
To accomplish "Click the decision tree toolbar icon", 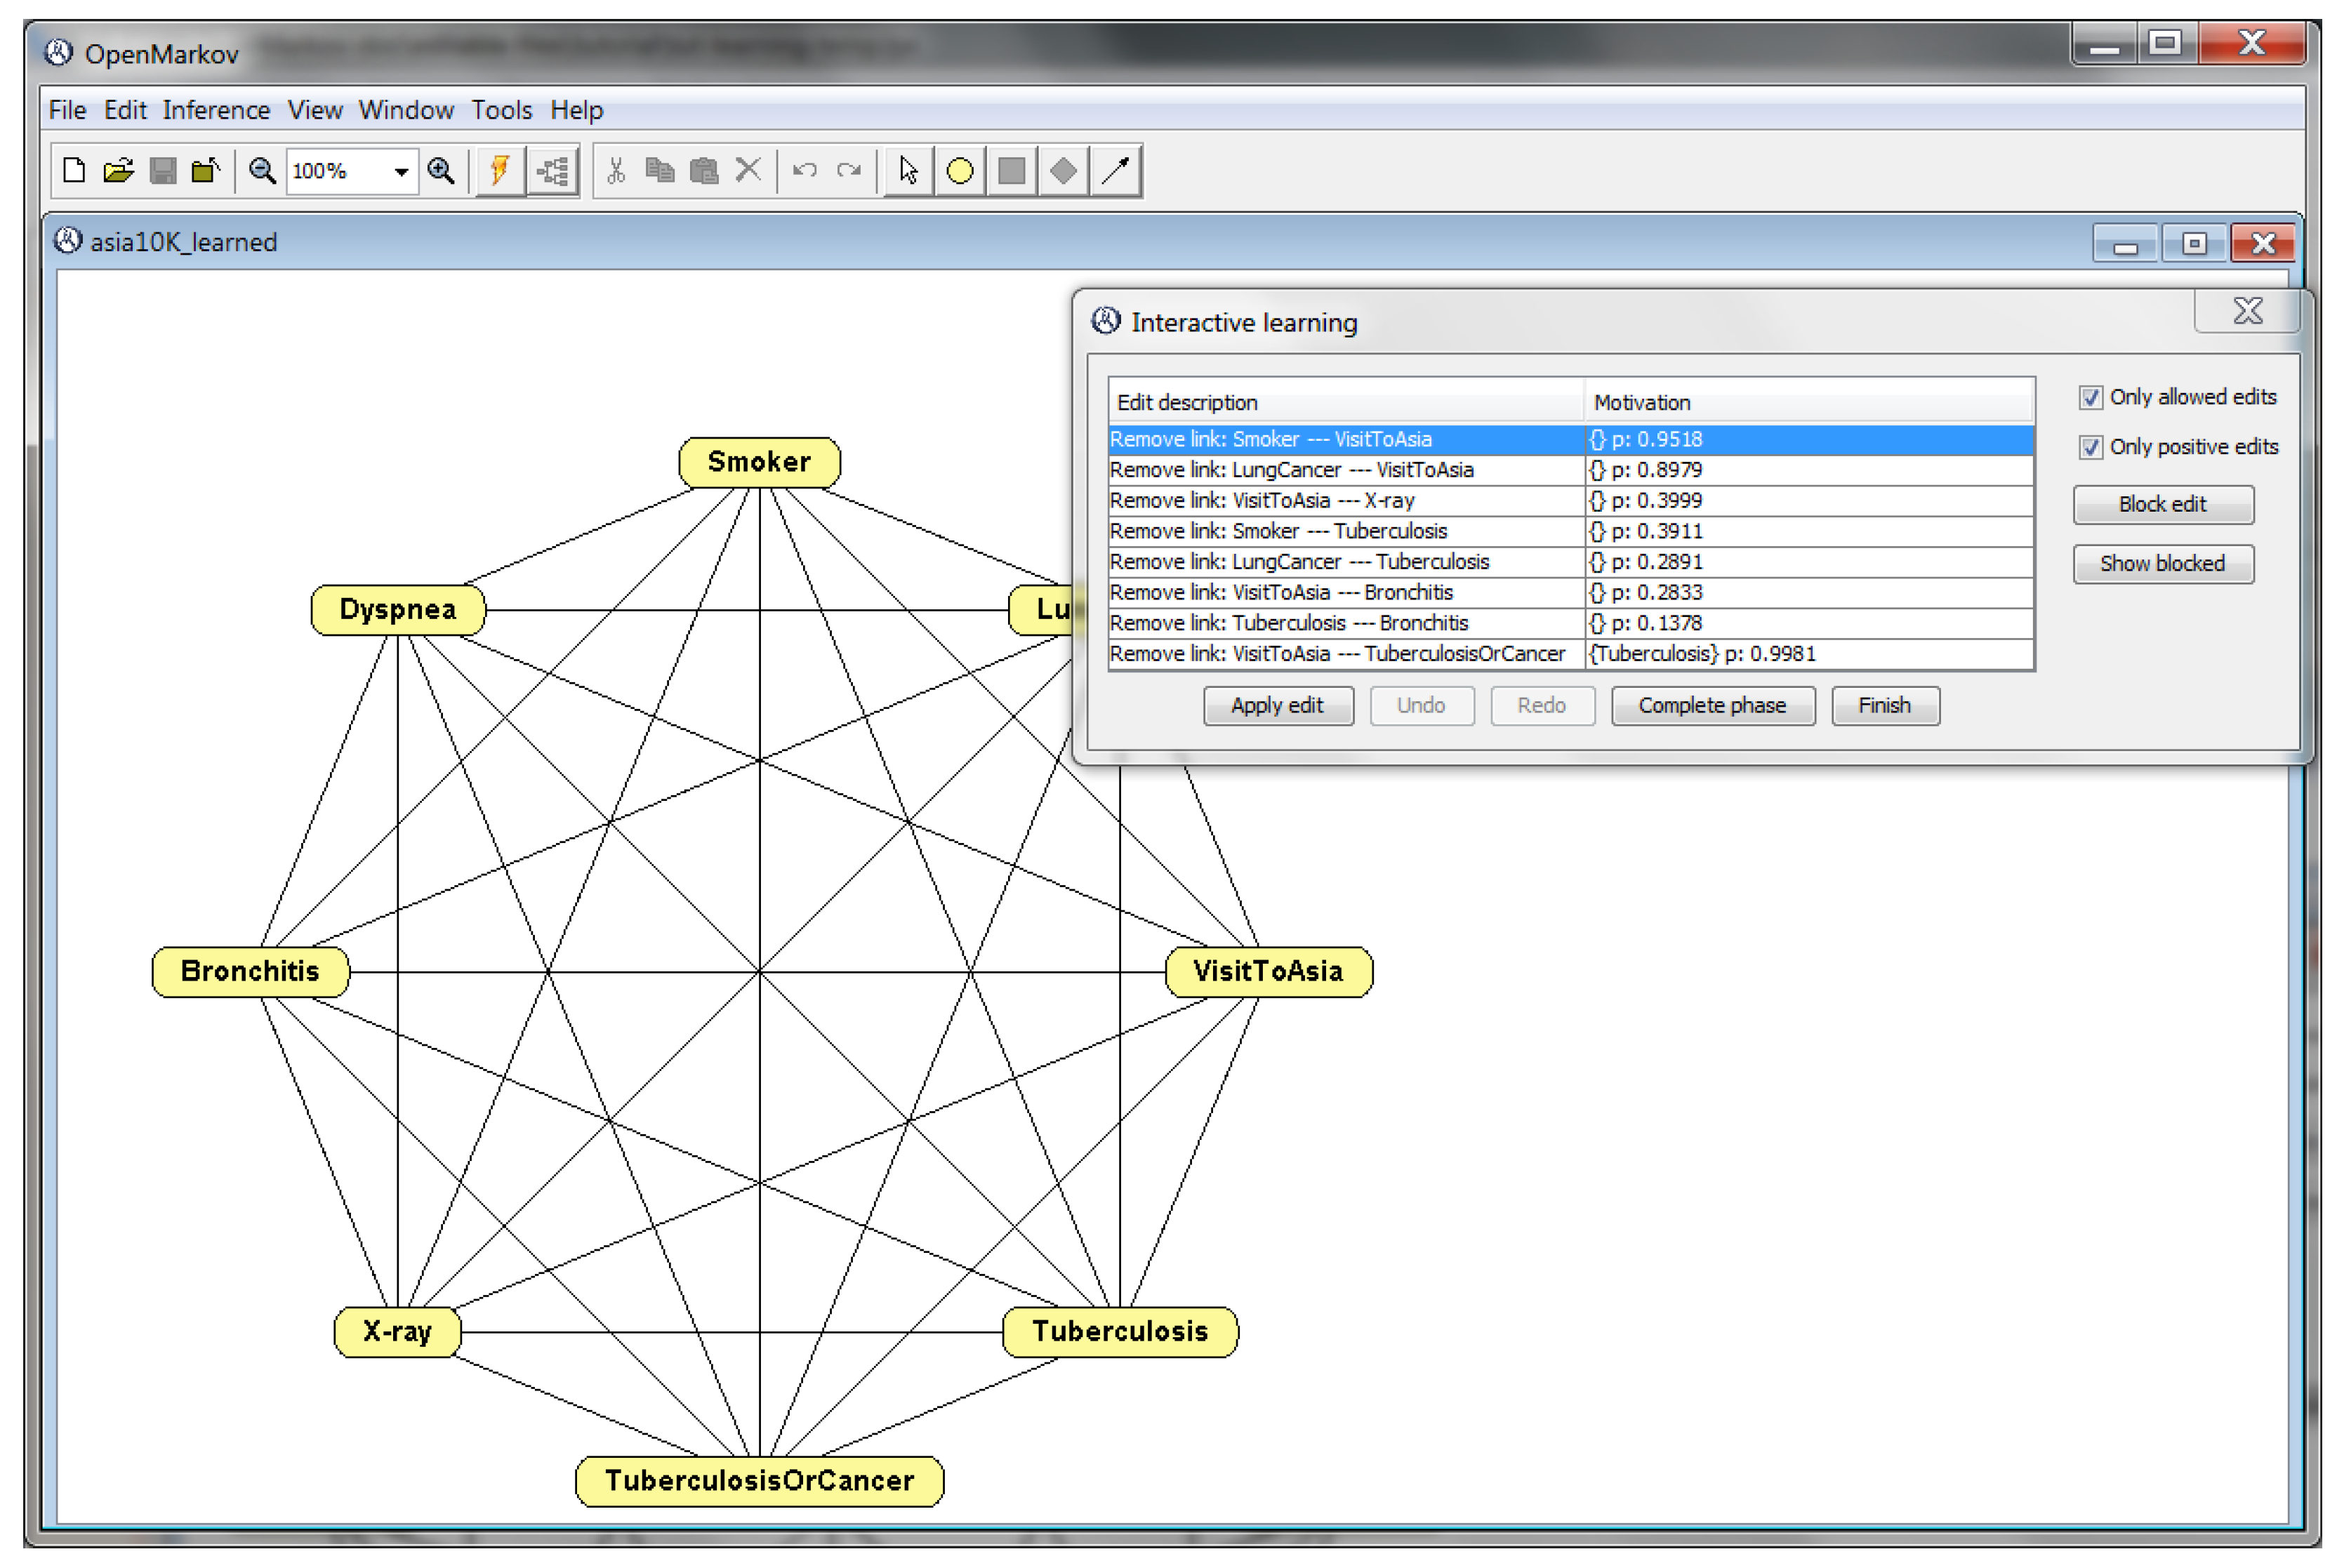I will 553,171.
